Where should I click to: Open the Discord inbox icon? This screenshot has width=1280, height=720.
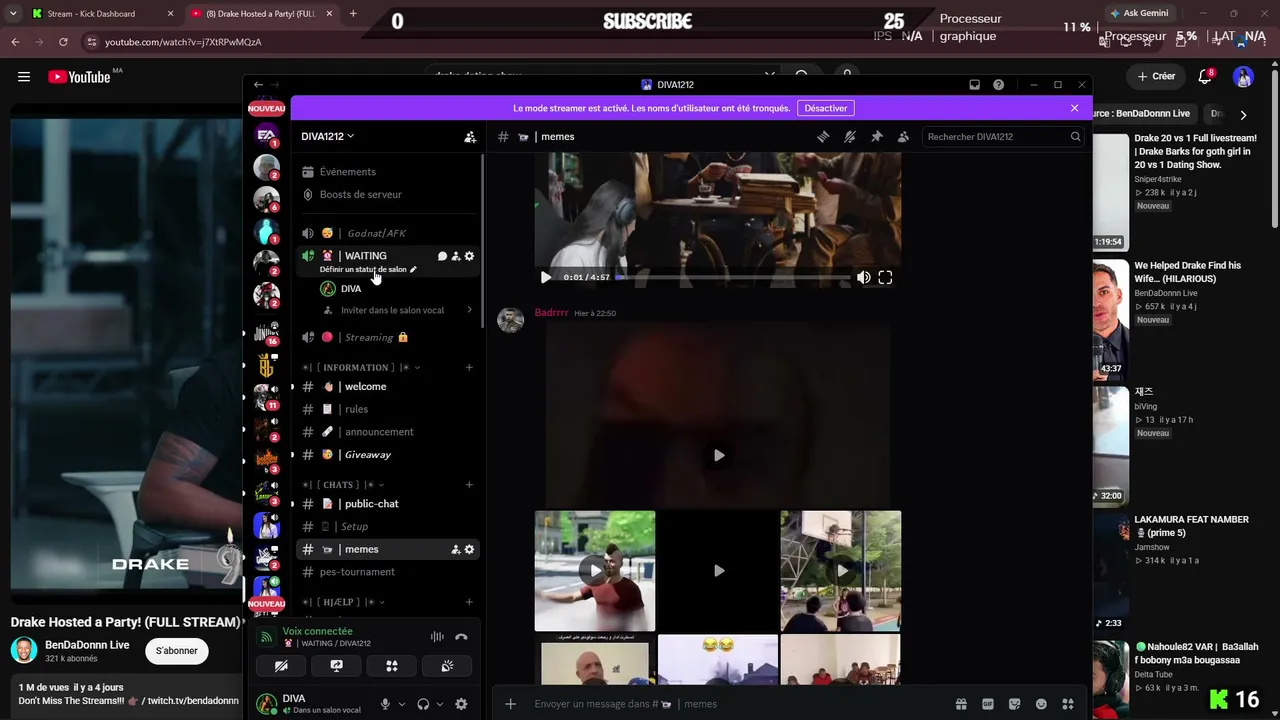pyautogui.click(x=975, y=85)
